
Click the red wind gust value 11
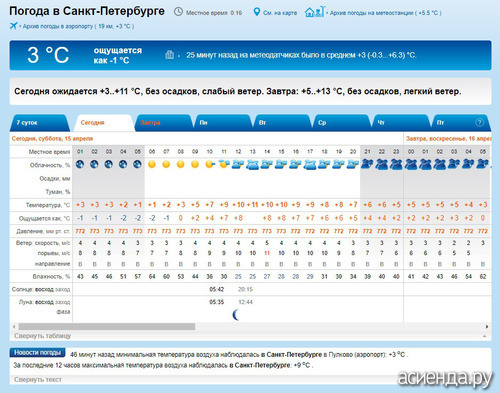[267, 253]
